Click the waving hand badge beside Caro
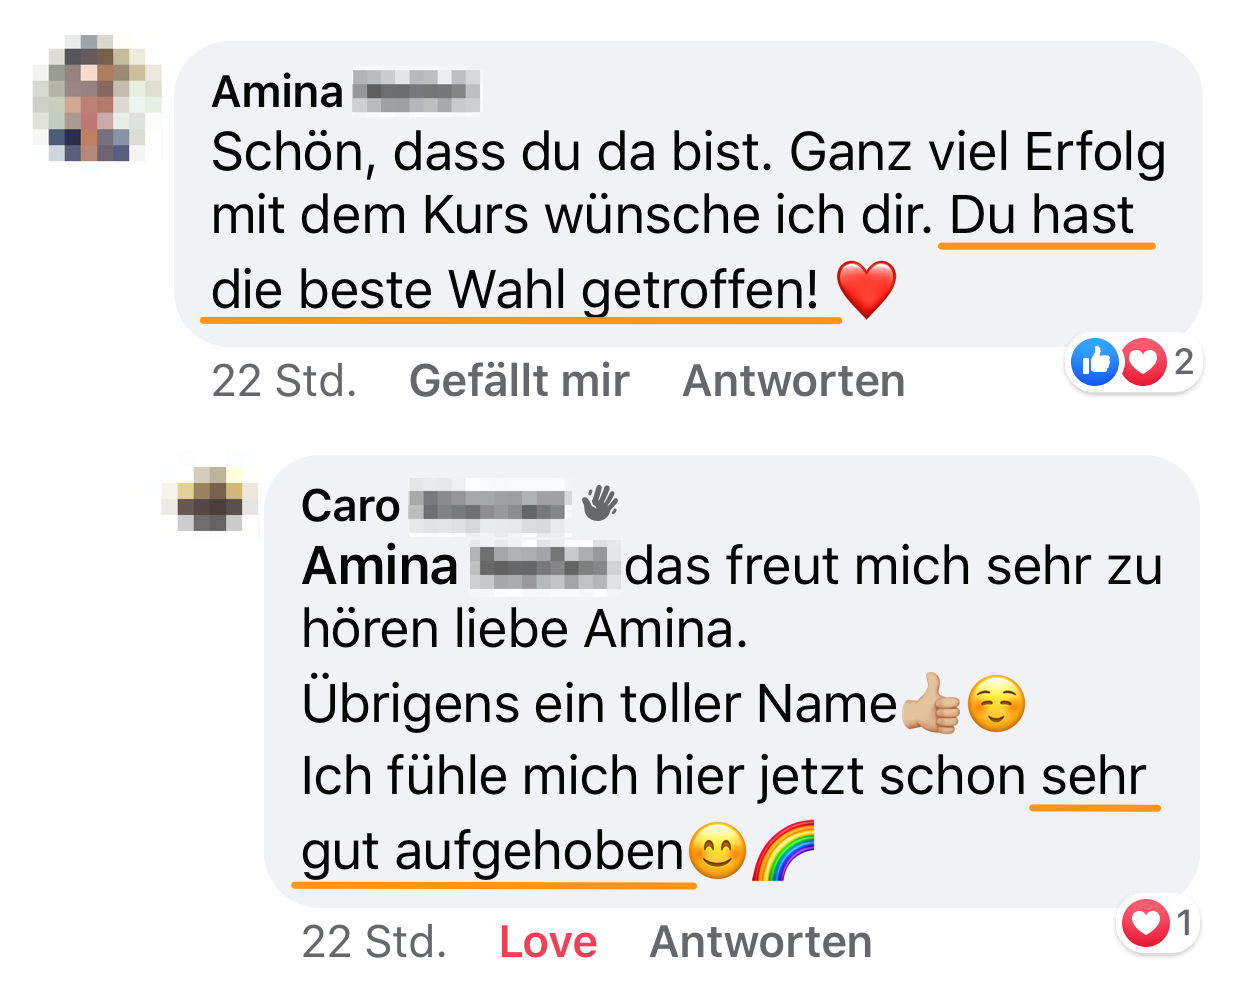The image size is (1242, 982). point(600,503)
